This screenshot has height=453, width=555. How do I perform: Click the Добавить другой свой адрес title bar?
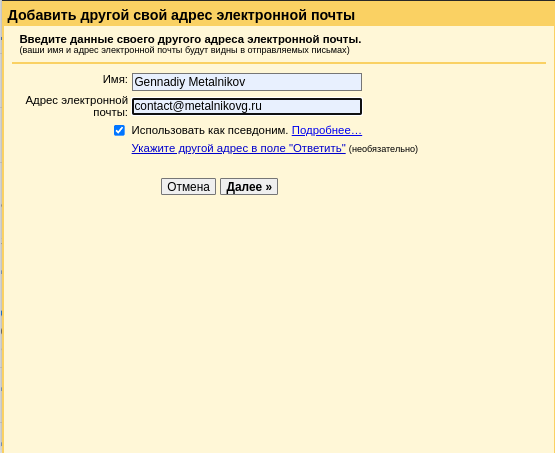278,15
